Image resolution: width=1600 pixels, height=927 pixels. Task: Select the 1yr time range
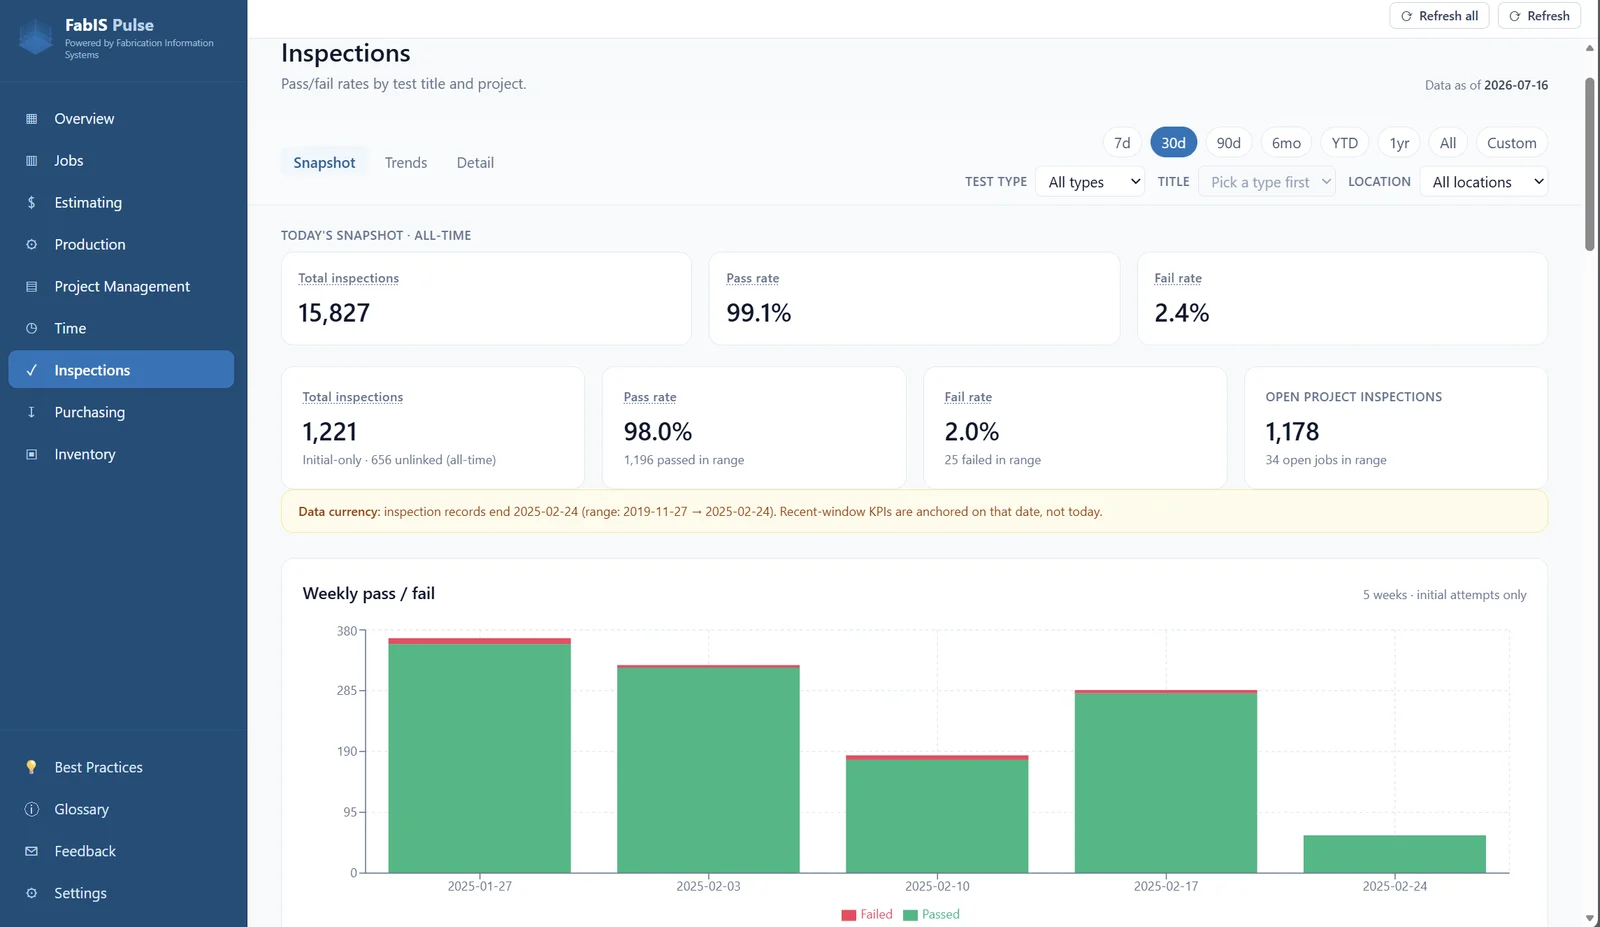[1399, 143]
